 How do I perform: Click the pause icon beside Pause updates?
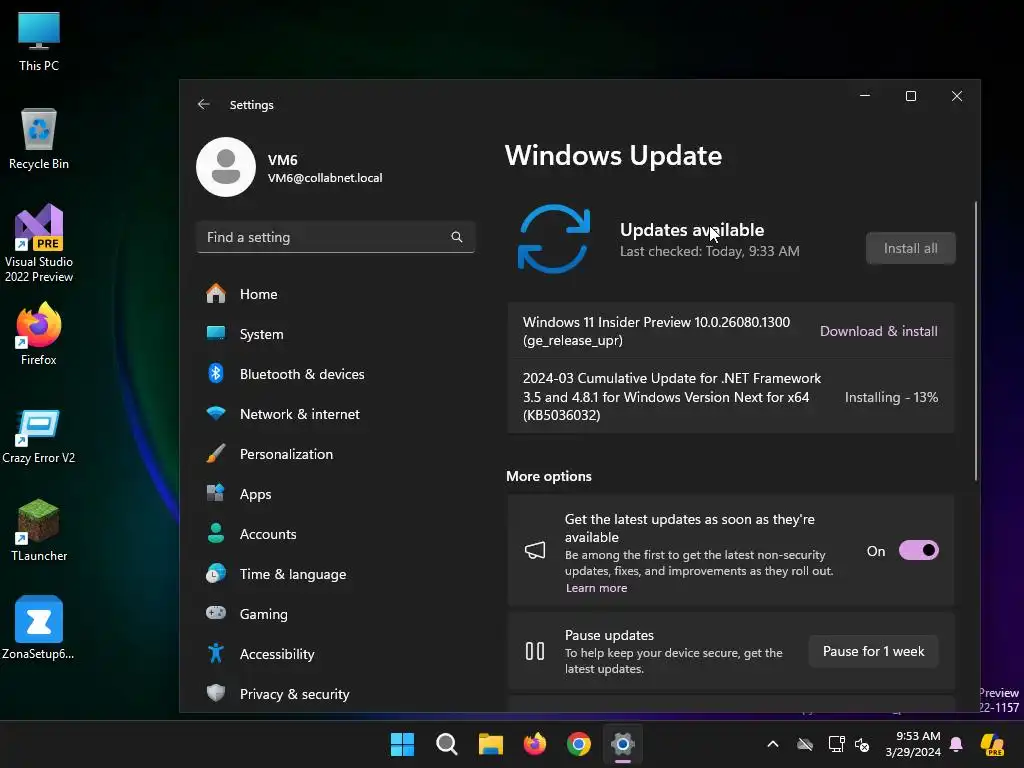click(x=535, y=651)
